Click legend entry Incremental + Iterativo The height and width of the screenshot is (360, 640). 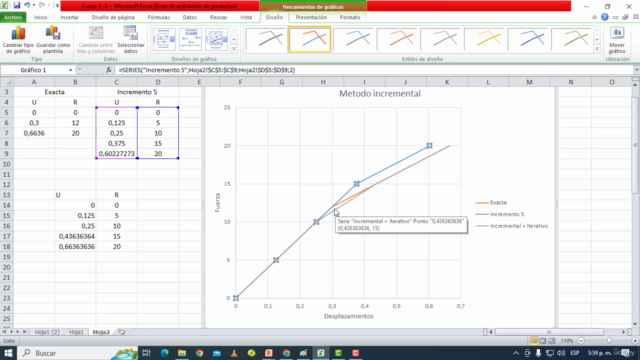pyautogui.click(x=512, y=226)
